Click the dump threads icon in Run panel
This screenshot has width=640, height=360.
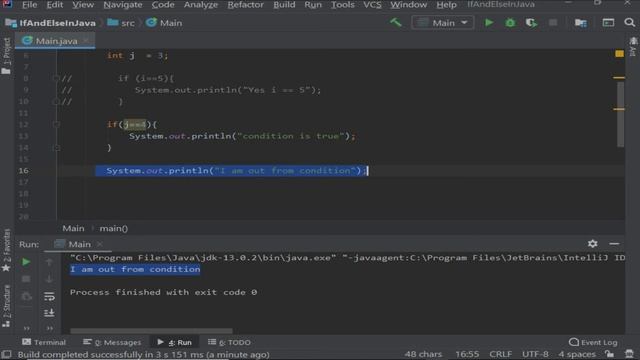pos(26,296)
